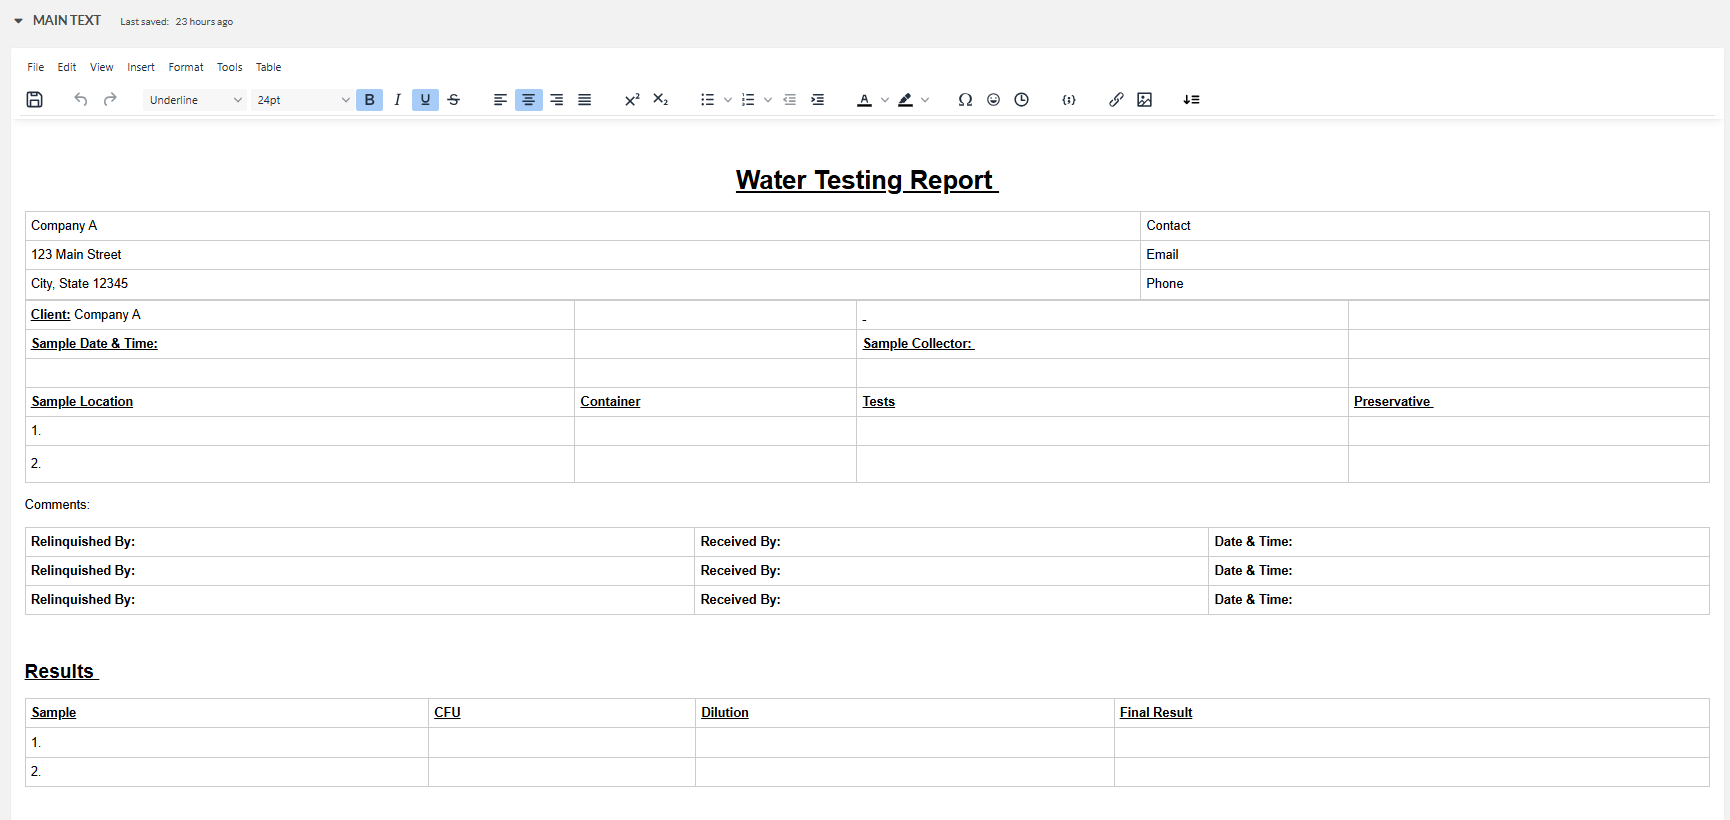Click the Client: Company A cell
This screenshot has height=820, width=1730.
(300, 315)
